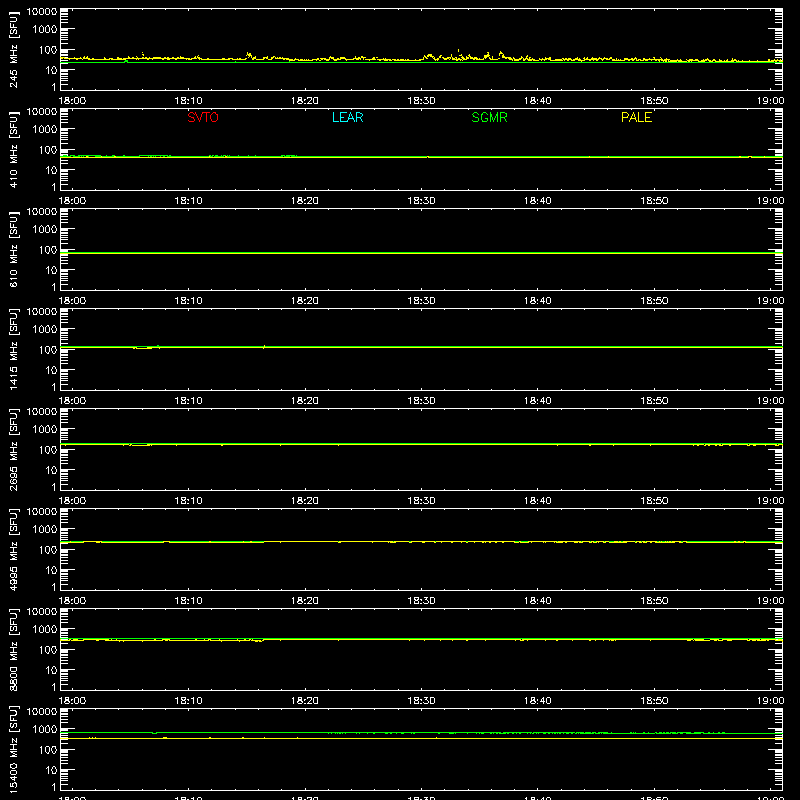Viewport: 800px width, 800px height.
Task: Click 18:00 under the 245 MHz panel
Action: tap(72, 101)
